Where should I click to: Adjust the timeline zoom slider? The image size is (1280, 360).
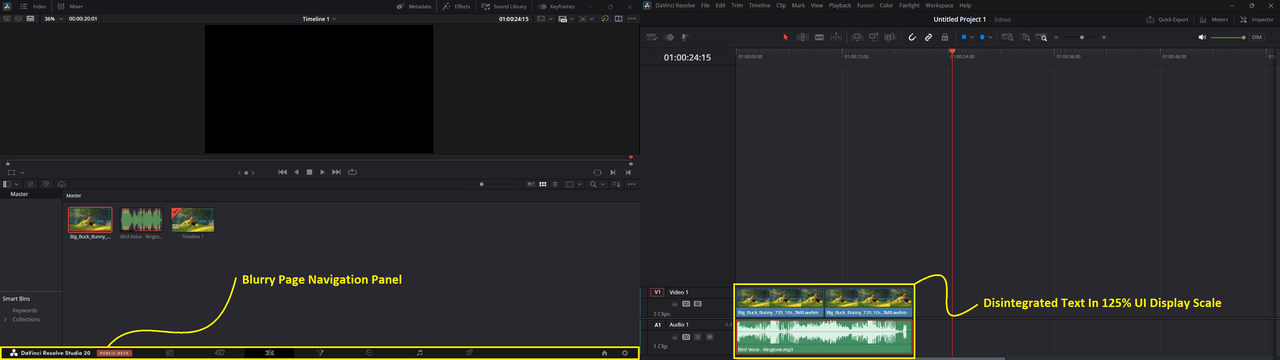point(1082,37)
